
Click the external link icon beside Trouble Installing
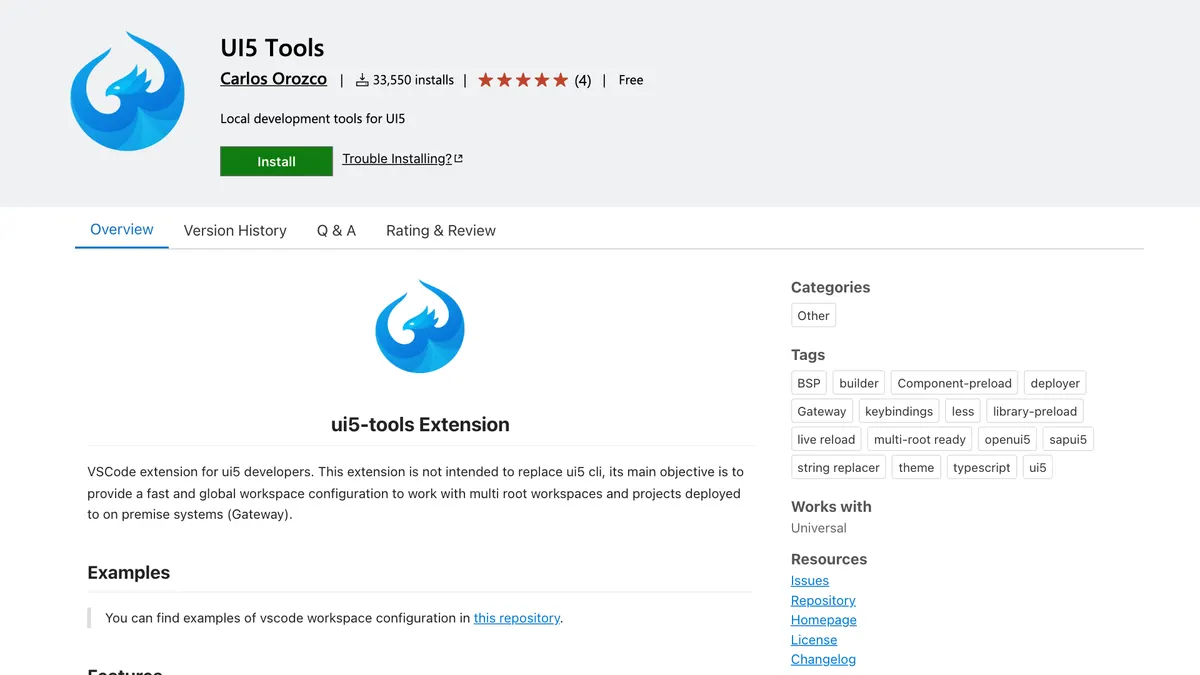458,159
